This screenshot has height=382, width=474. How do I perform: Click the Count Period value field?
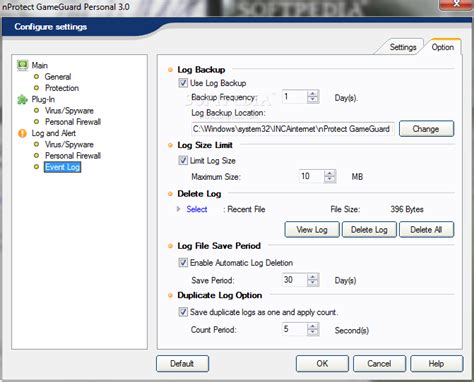(x=294, y=329)
